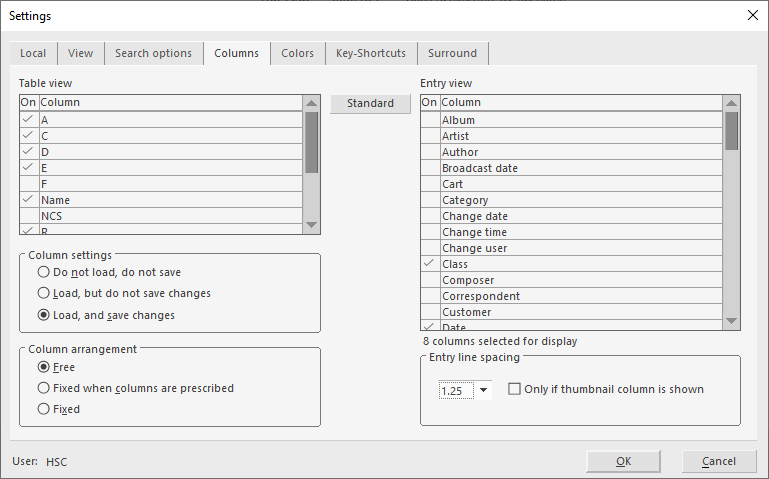Switch to the Search options tab
This screenshot has height=479, width=769.
click(x=153, y=54)
